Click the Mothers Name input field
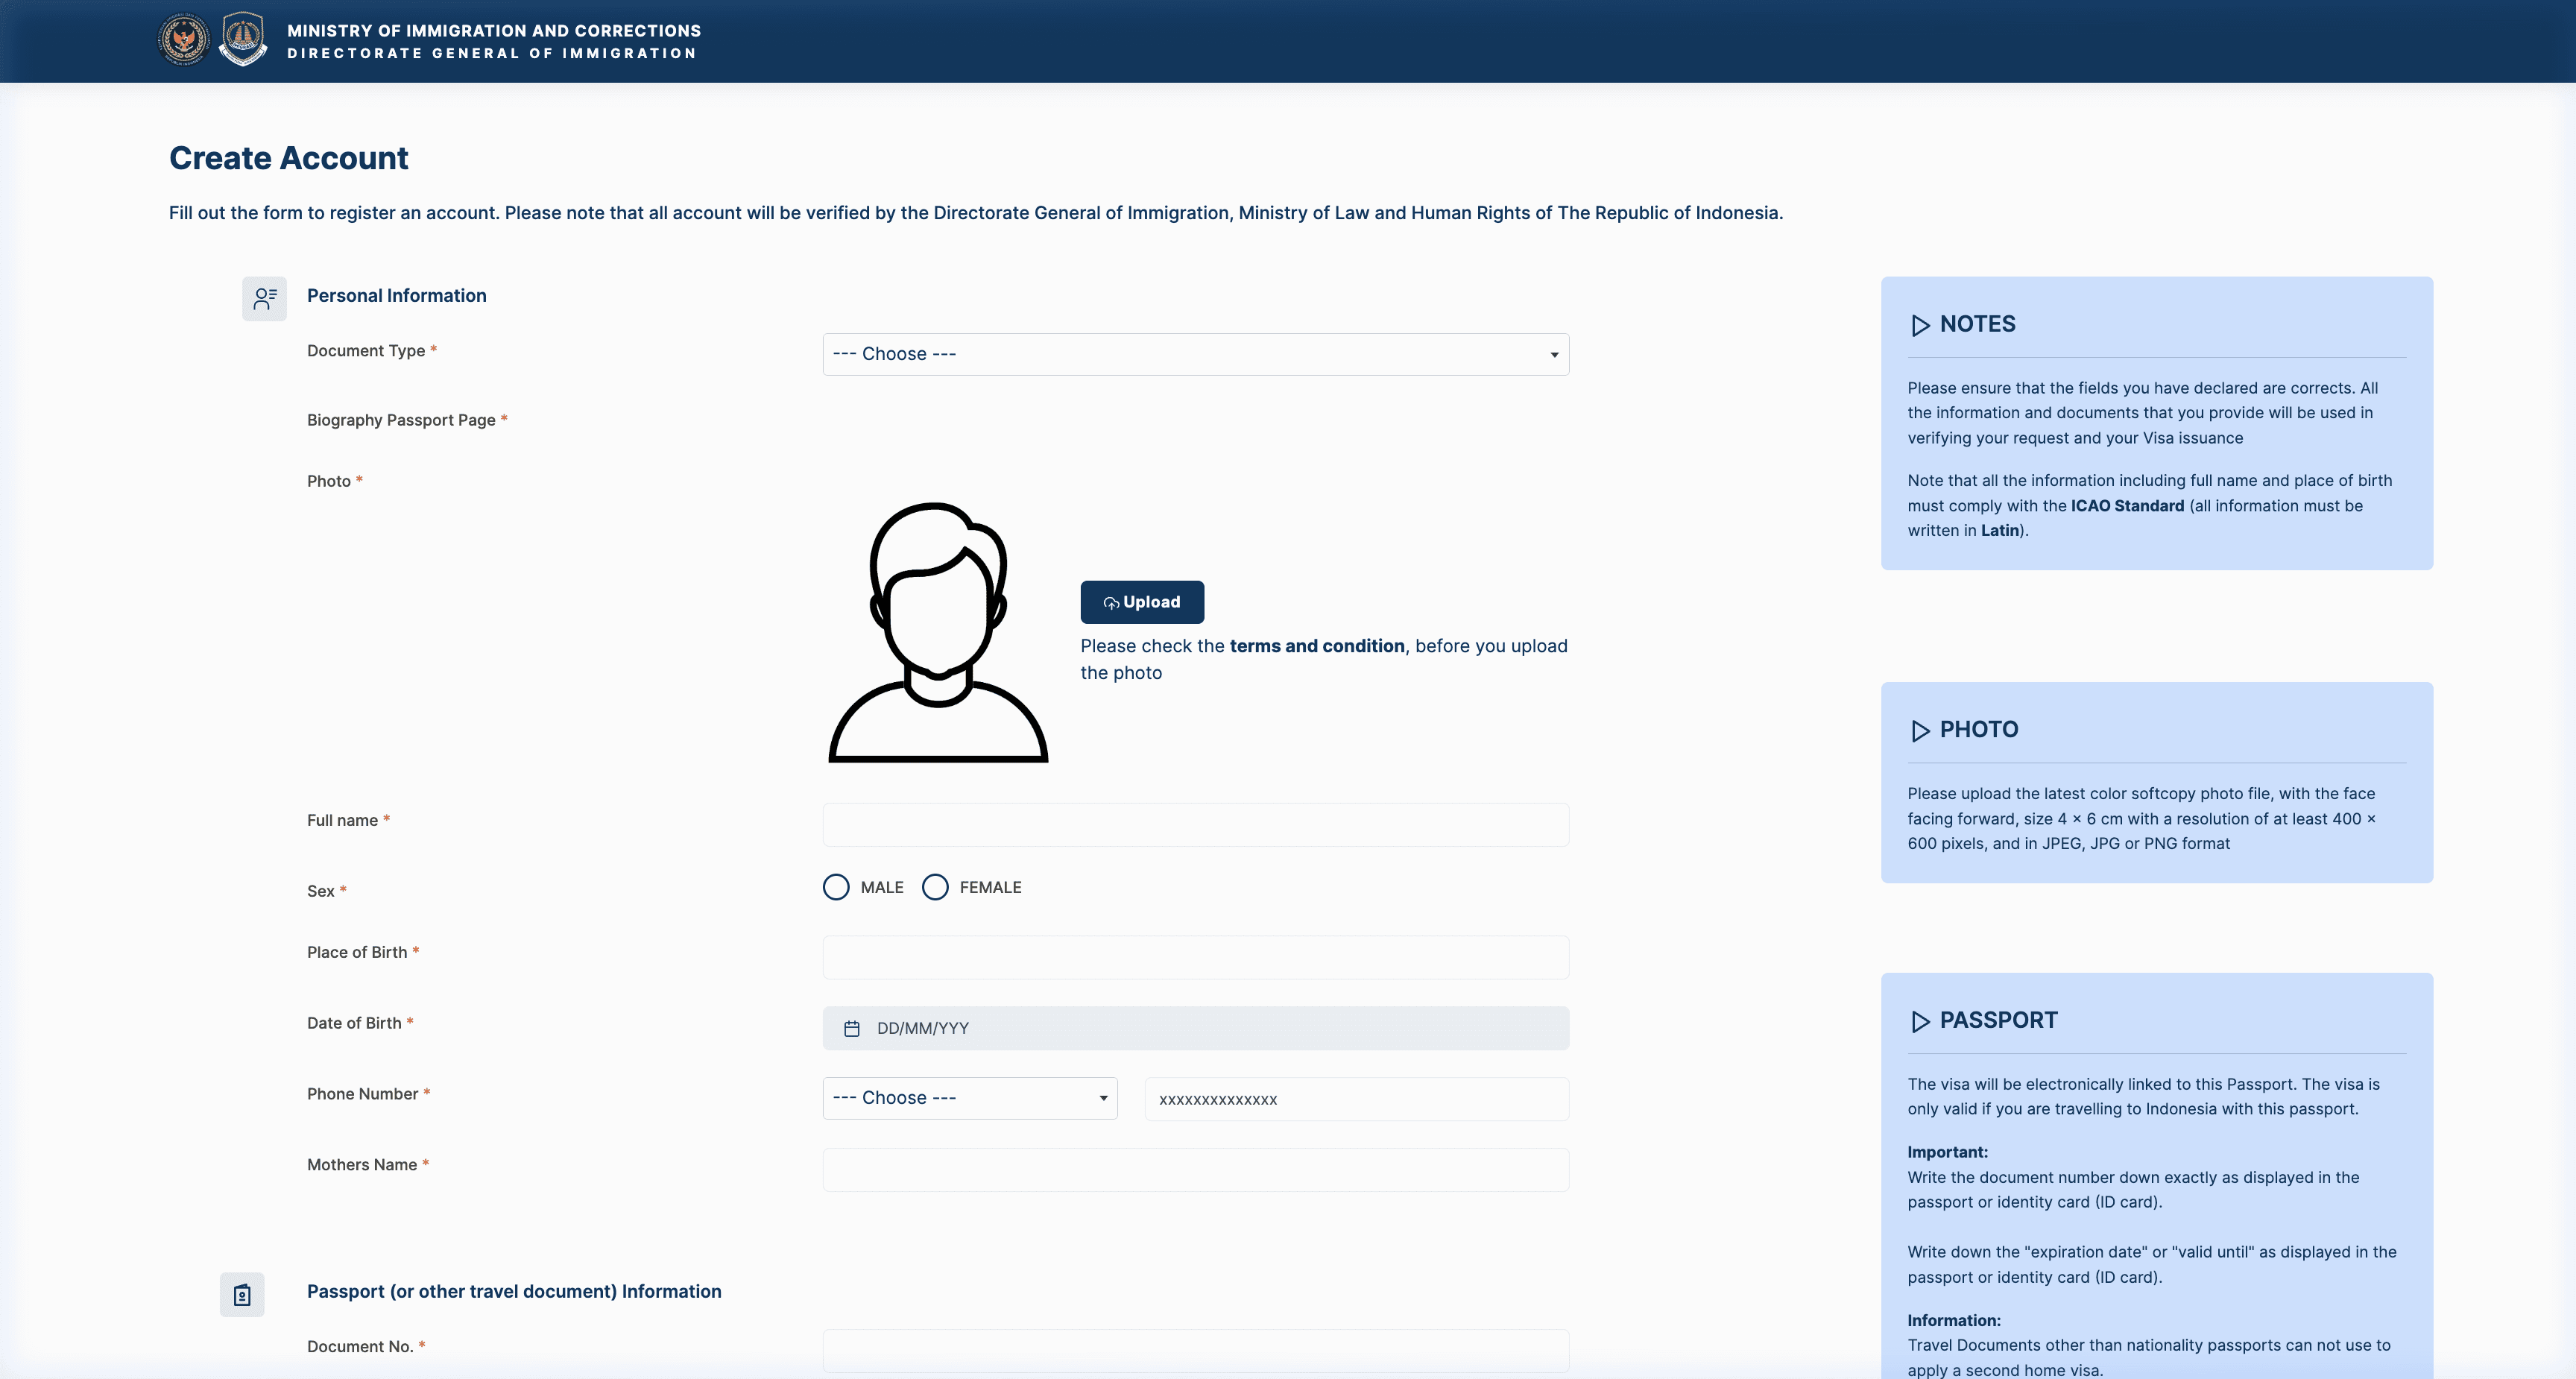This screenshot has height=1379, width=2576. tap(1195, 1170)
